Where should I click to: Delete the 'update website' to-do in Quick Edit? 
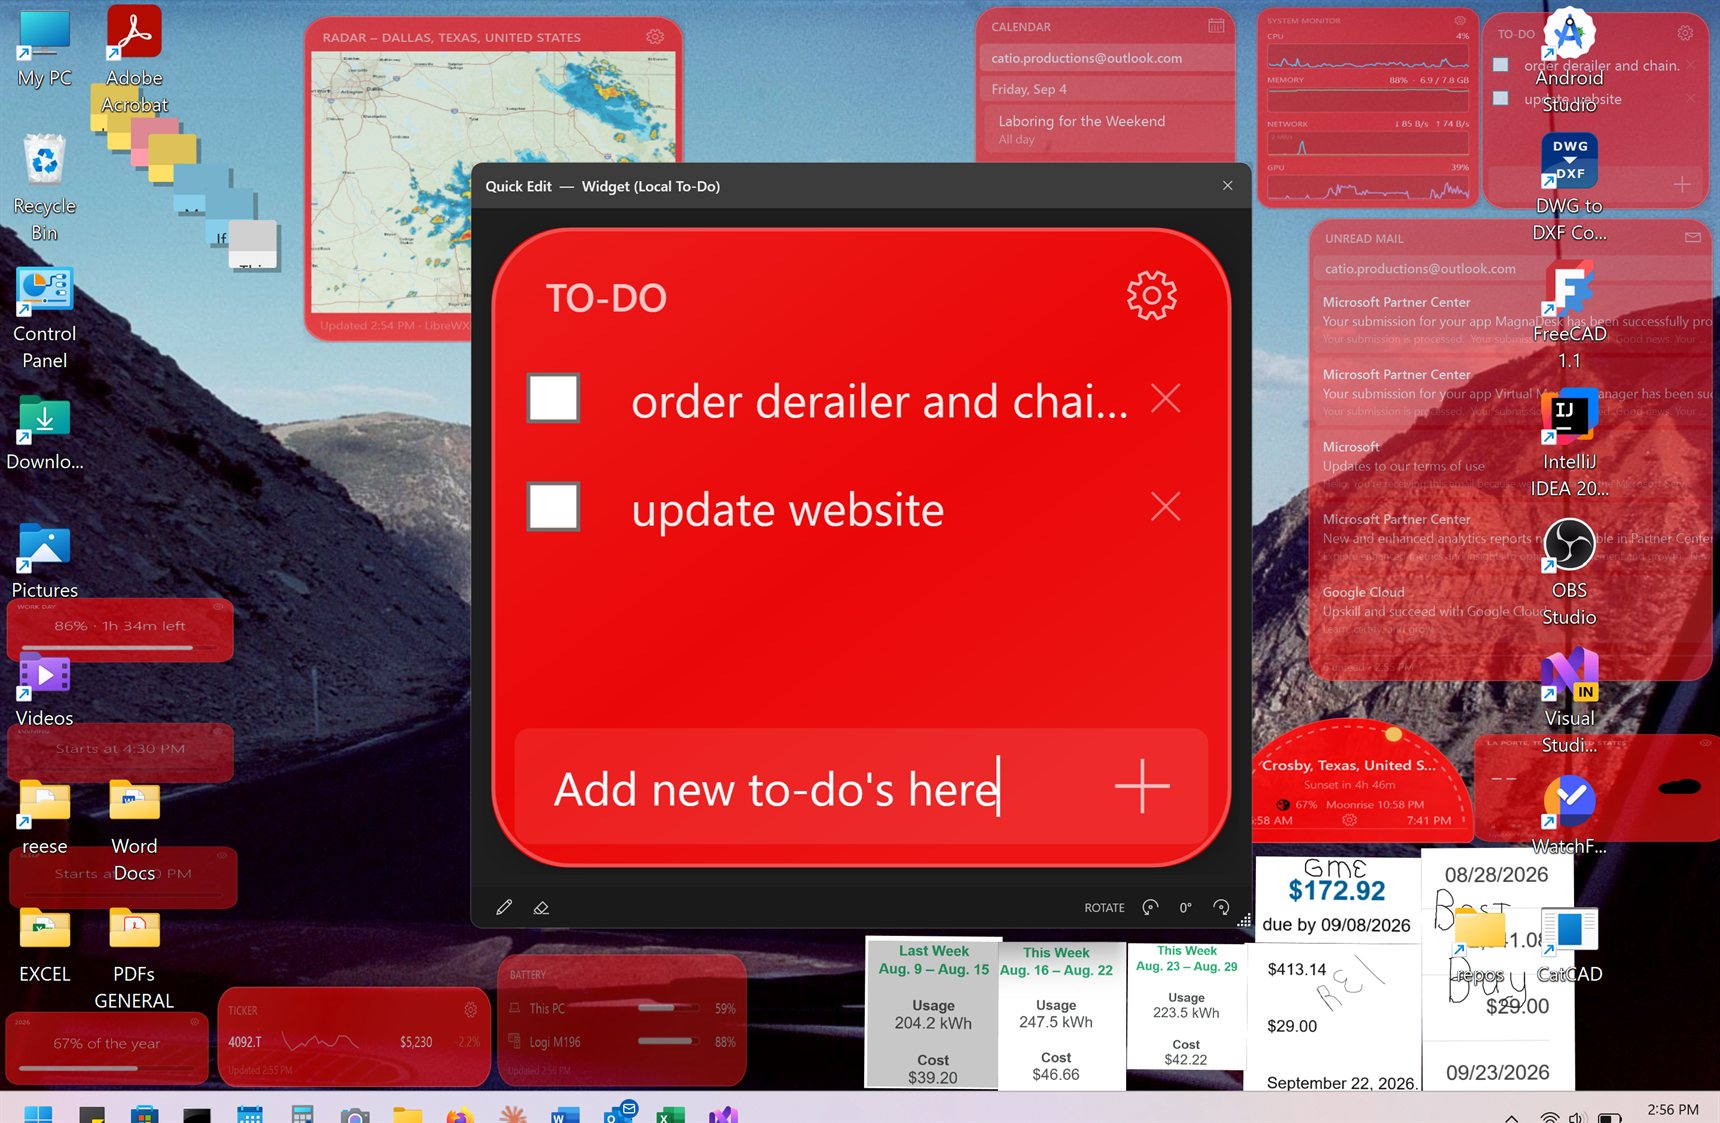point(1165,506)
